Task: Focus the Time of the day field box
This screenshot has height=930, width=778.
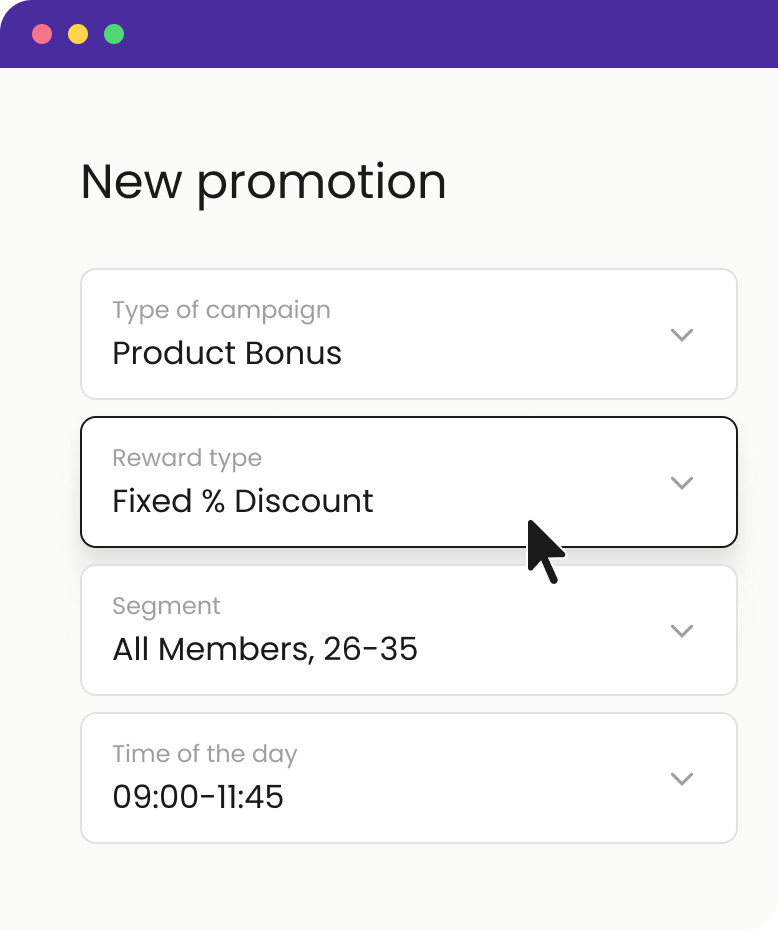Action: coord(409,778)
